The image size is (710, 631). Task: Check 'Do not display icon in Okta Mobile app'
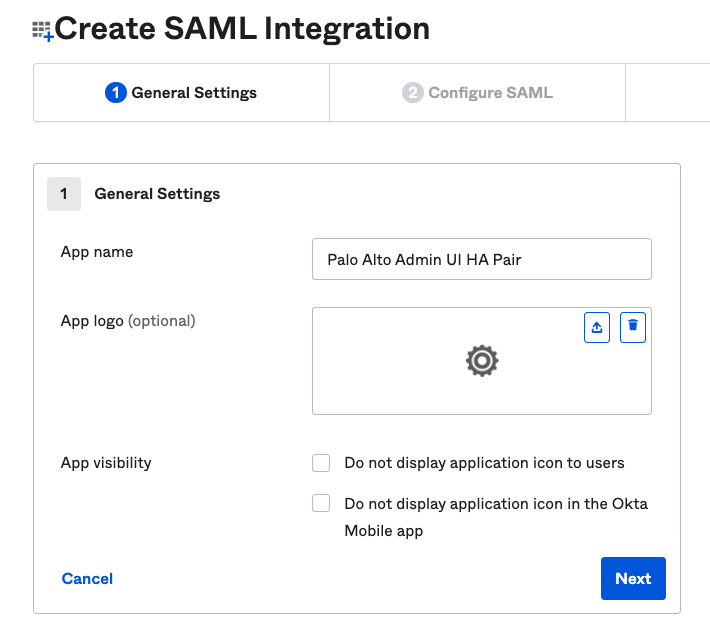(x=321, y=503)
